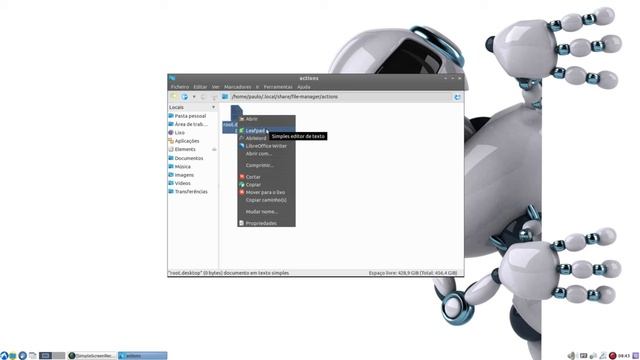Click the new folder toolbar icon
640x360 pixels.
pyautogui.click(x=174, y=97)
